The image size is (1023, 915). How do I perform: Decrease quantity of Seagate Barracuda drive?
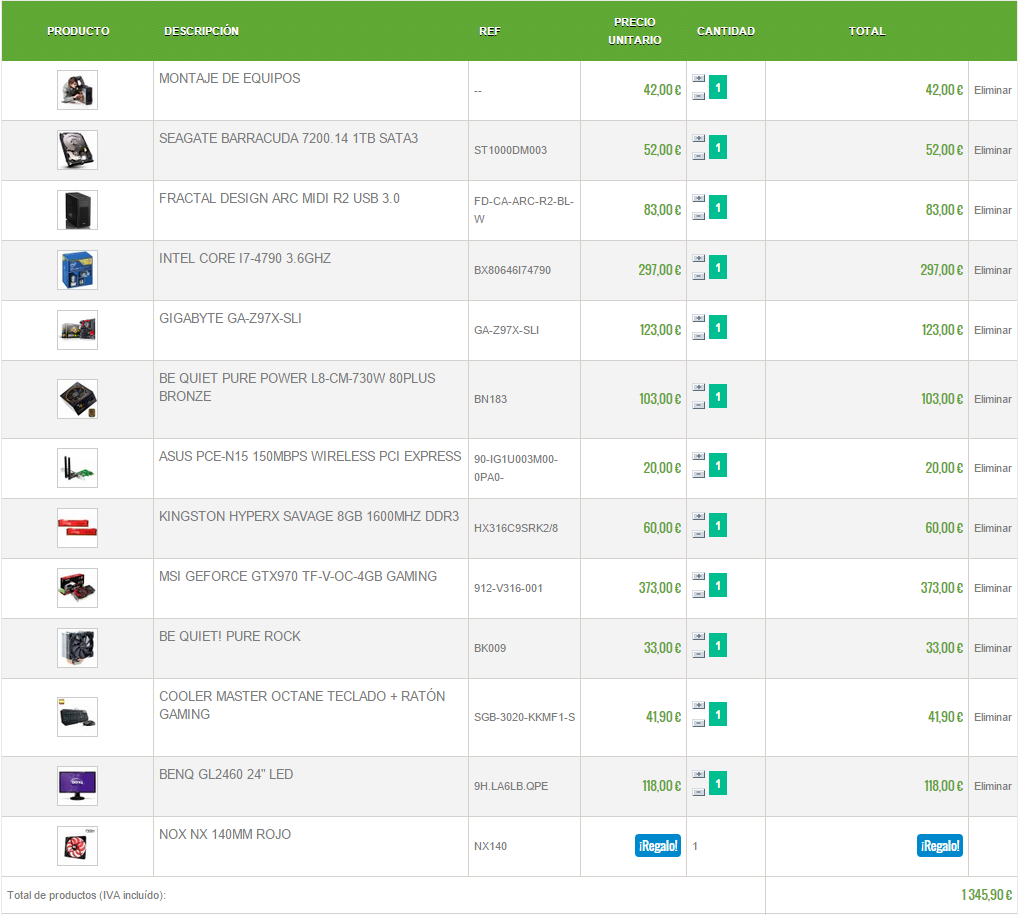tap(699, 156)
